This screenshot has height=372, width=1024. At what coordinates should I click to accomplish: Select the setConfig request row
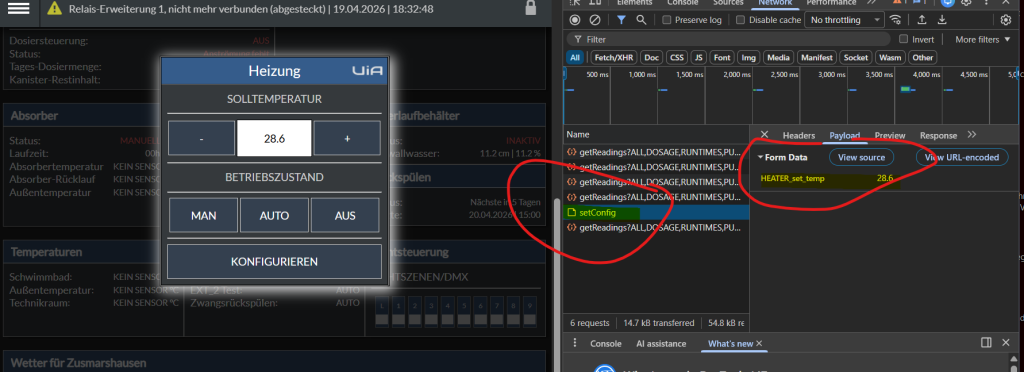[x=656, y=212]
